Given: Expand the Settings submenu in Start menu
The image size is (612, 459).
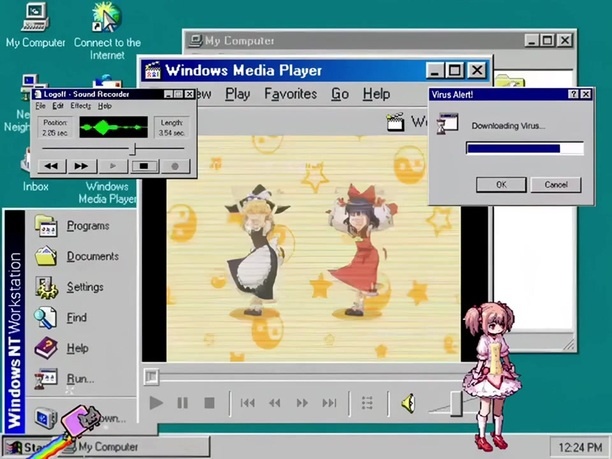Looking at the screenshot, I should coord(85,287).
